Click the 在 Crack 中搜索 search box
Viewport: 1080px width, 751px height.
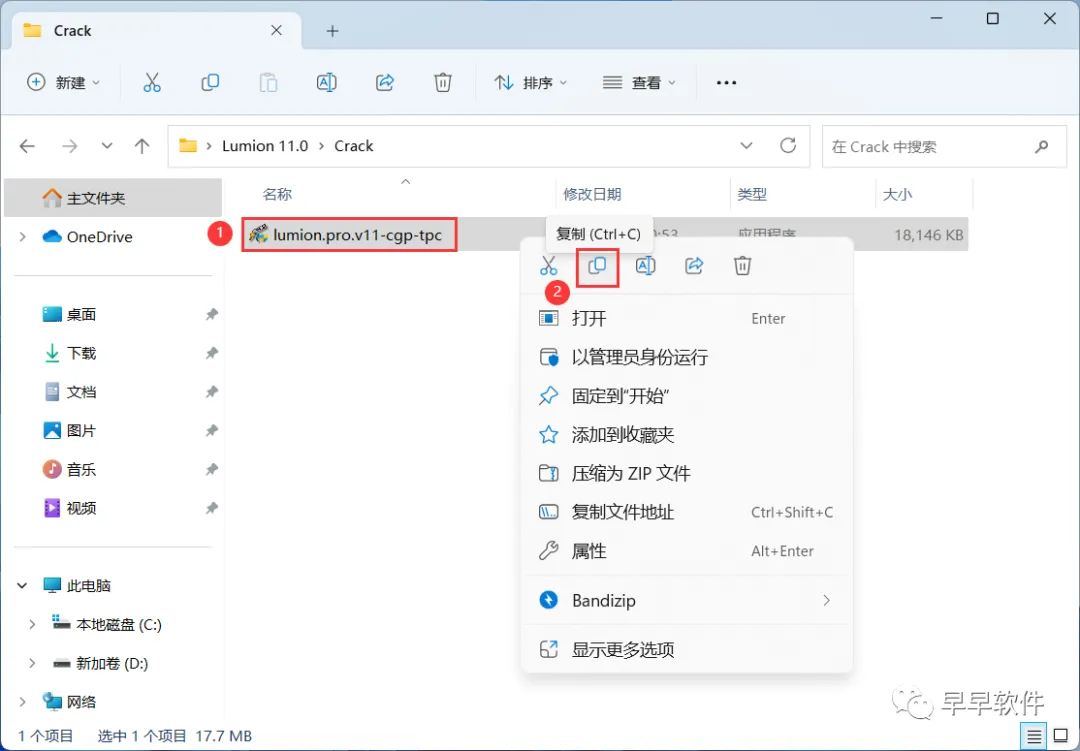pos(944,146)
